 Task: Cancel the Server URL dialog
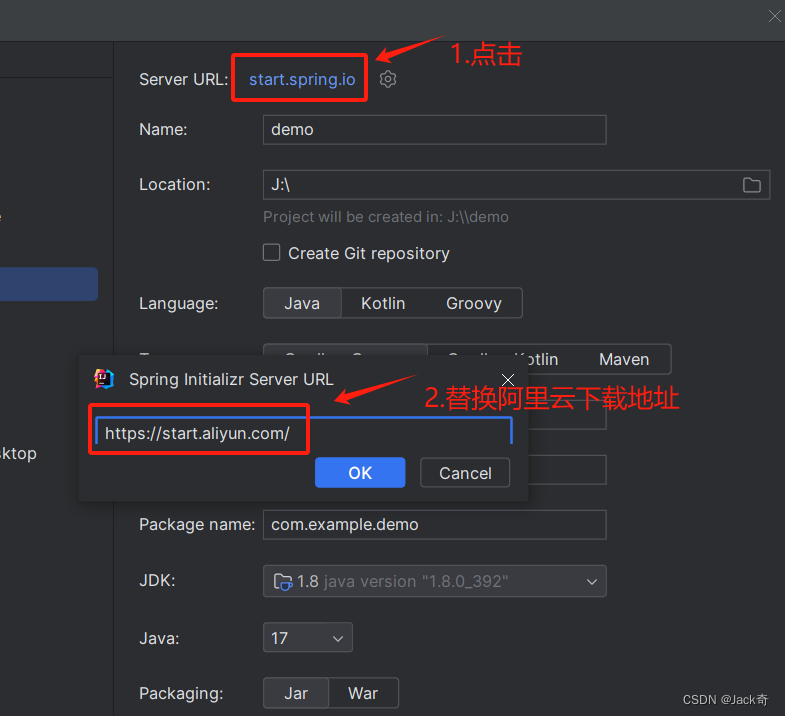tap(465, 472)
